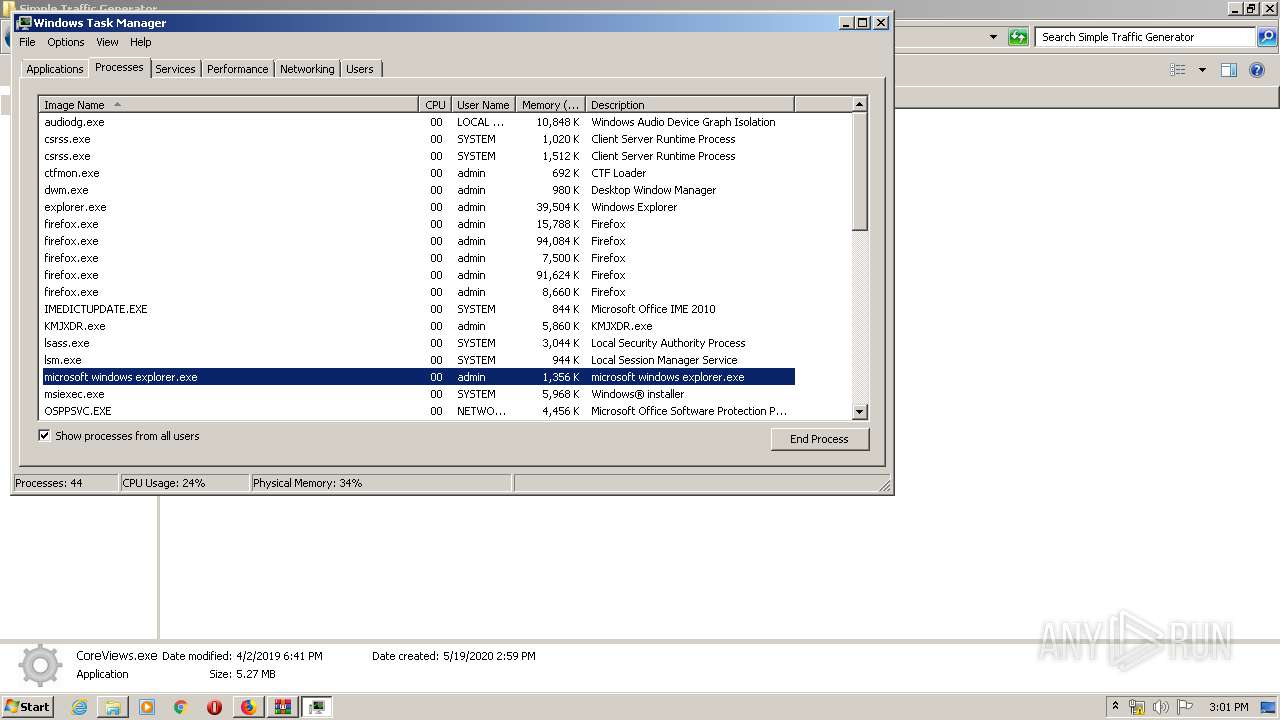Select the explorer.exe process row
Screen dimensions: 1280x720
(418, 207)
